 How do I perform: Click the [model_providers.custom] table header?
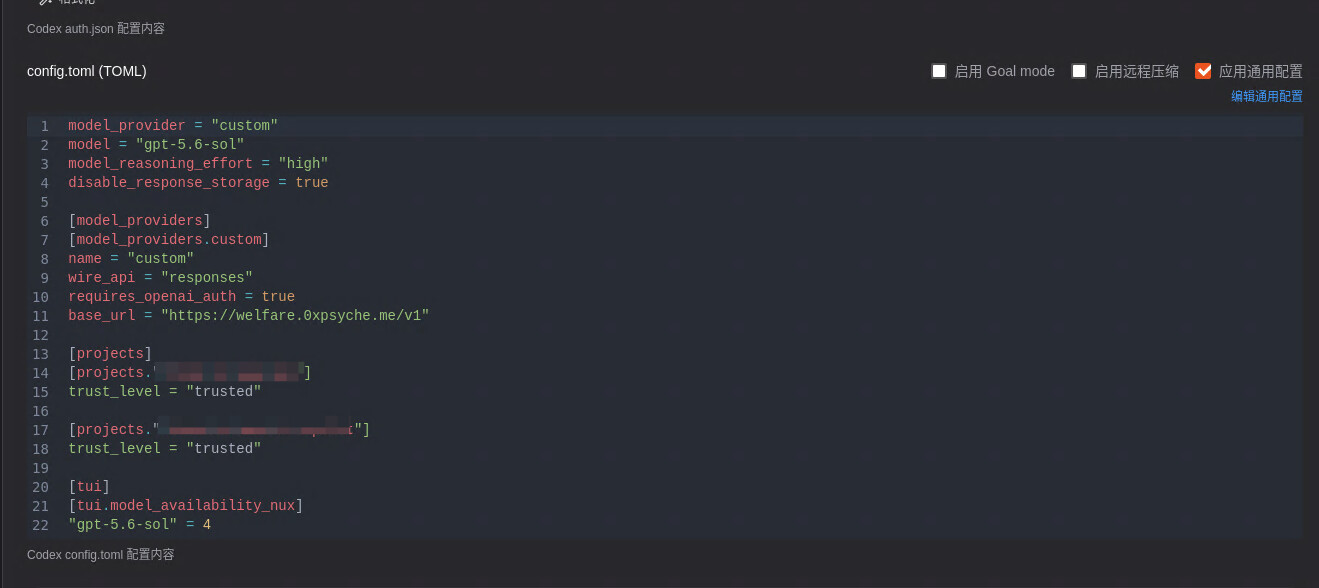coord(169,240)
